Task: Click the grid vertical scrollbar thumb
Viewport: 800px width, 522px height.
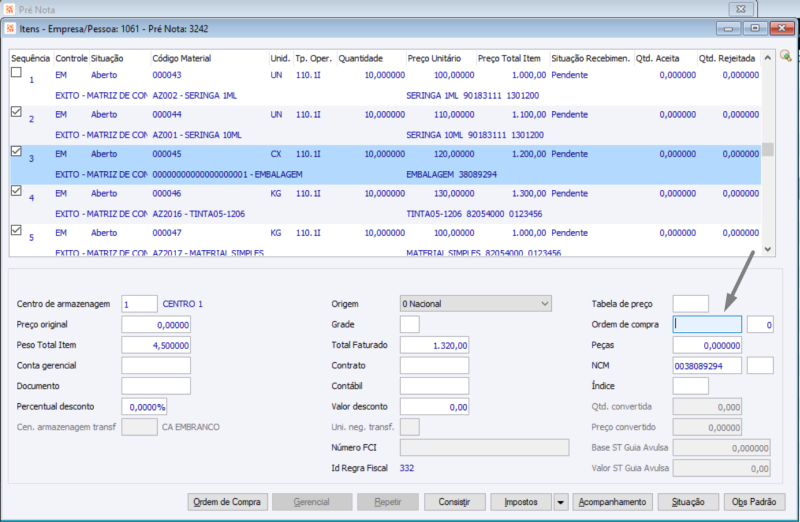Action: point(768,150)
